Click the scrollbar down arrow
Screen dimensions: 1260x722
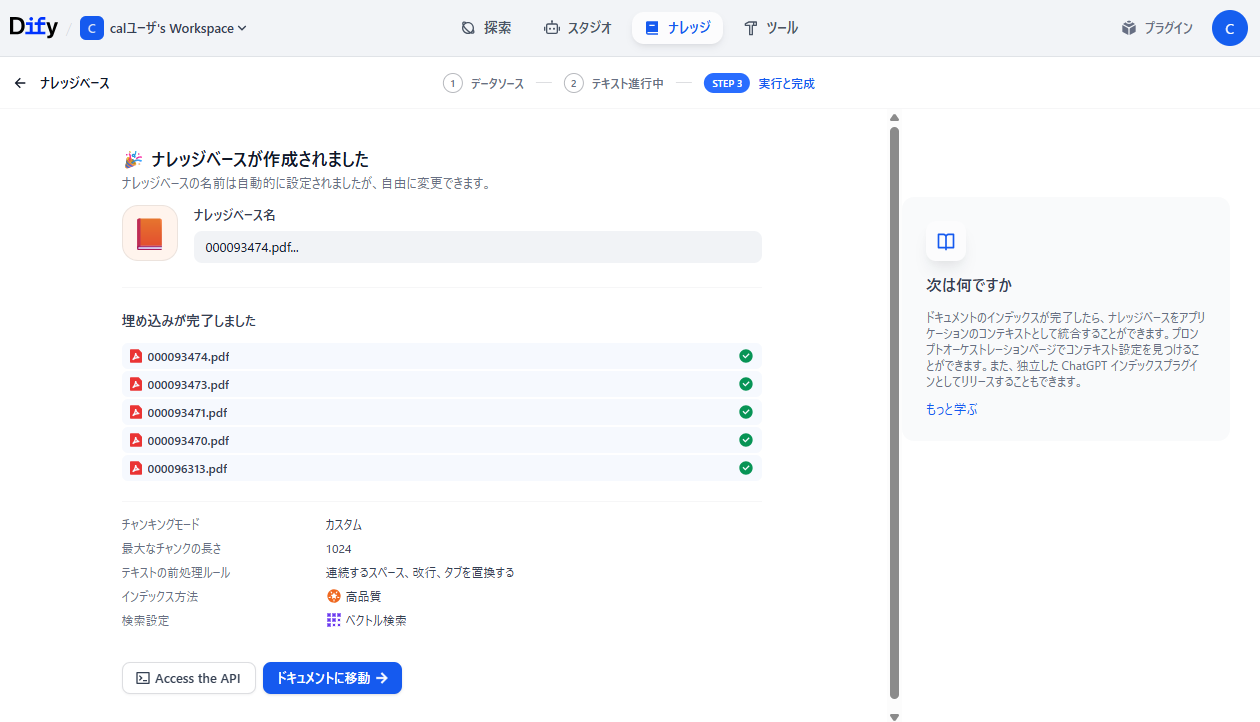(893, 714)
